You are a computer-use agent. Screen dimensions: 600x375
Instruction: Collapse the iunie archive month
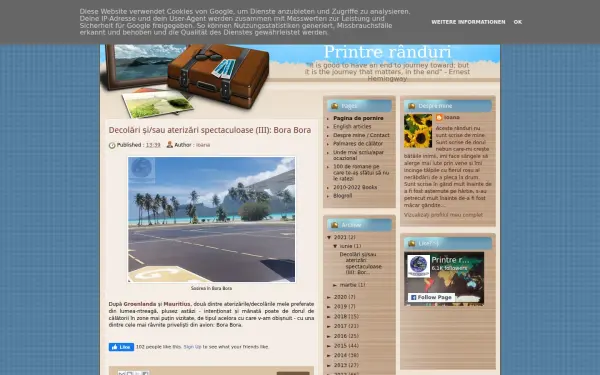pos(335,246)
